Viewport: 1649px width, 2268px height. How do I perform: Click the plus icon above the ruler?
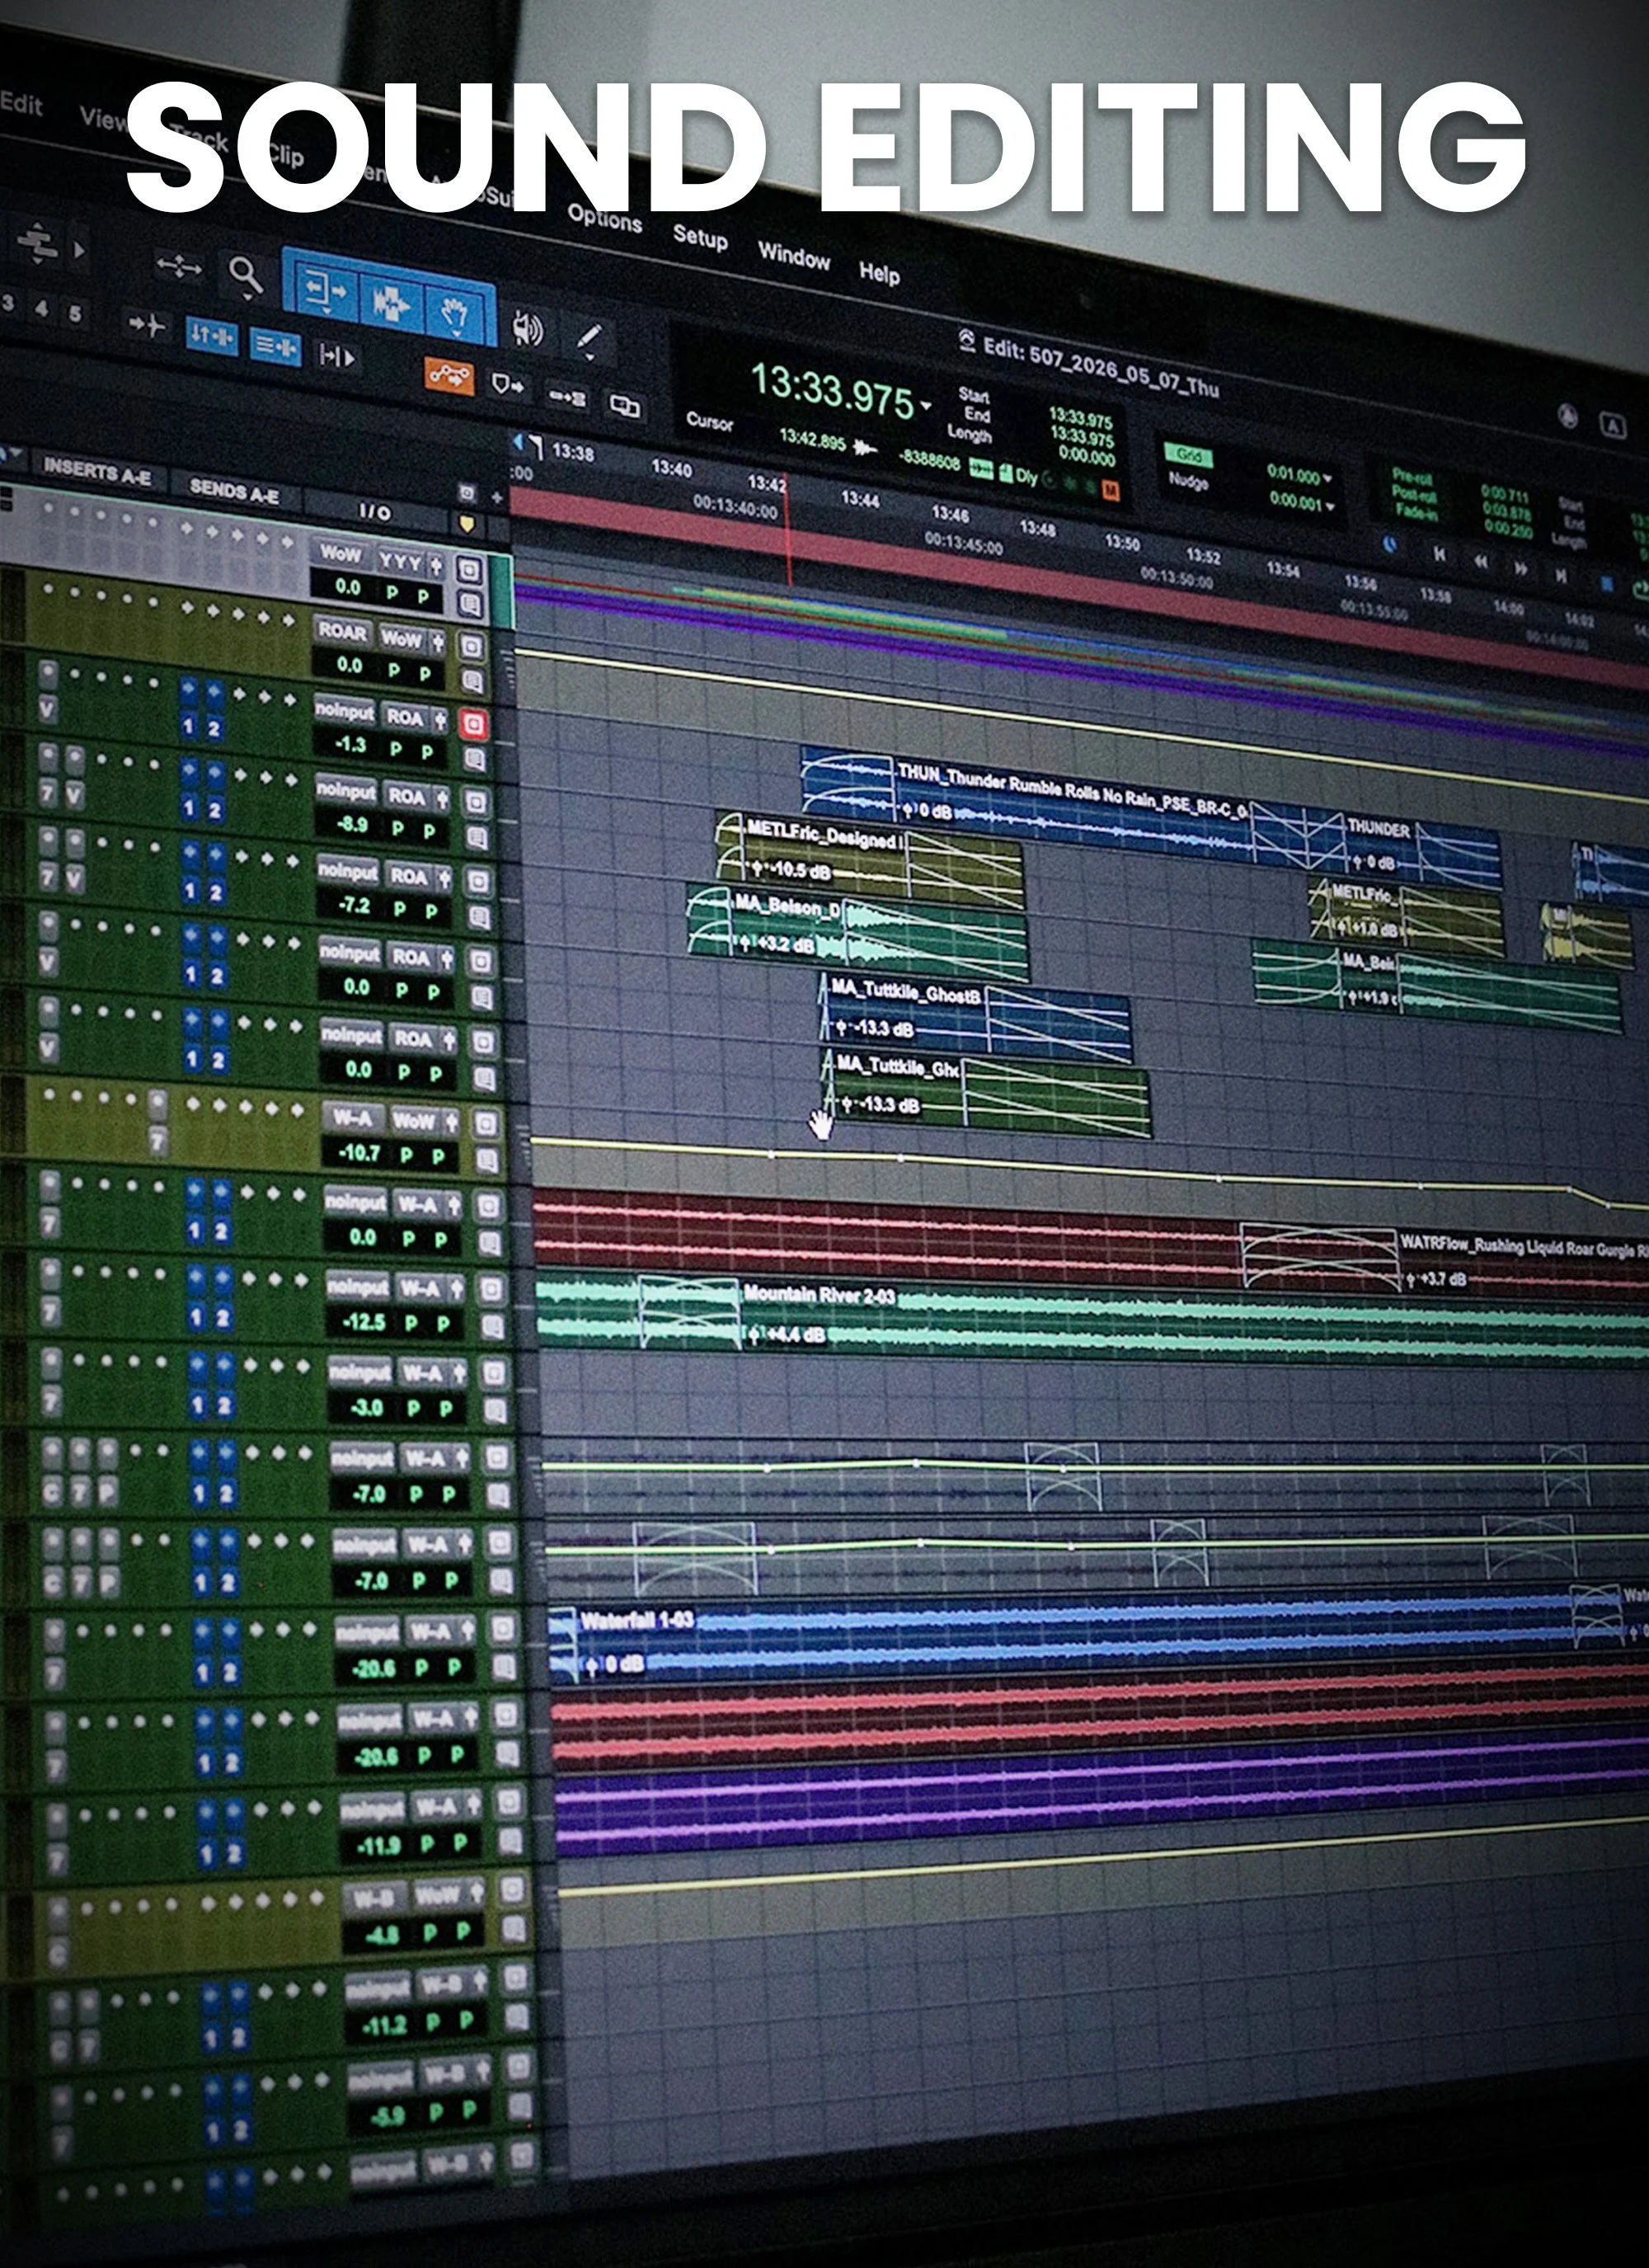497,496
